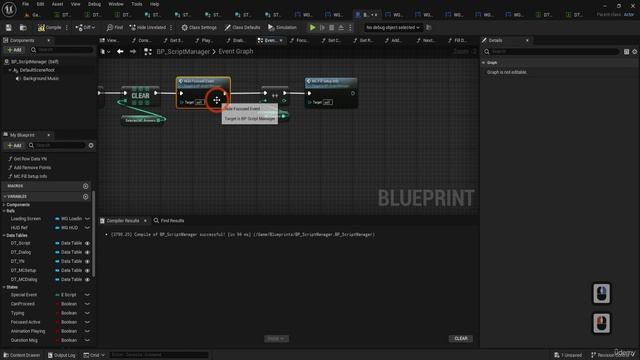
Task: Click Add in My Blueprint panel
Action: [14, 145]
